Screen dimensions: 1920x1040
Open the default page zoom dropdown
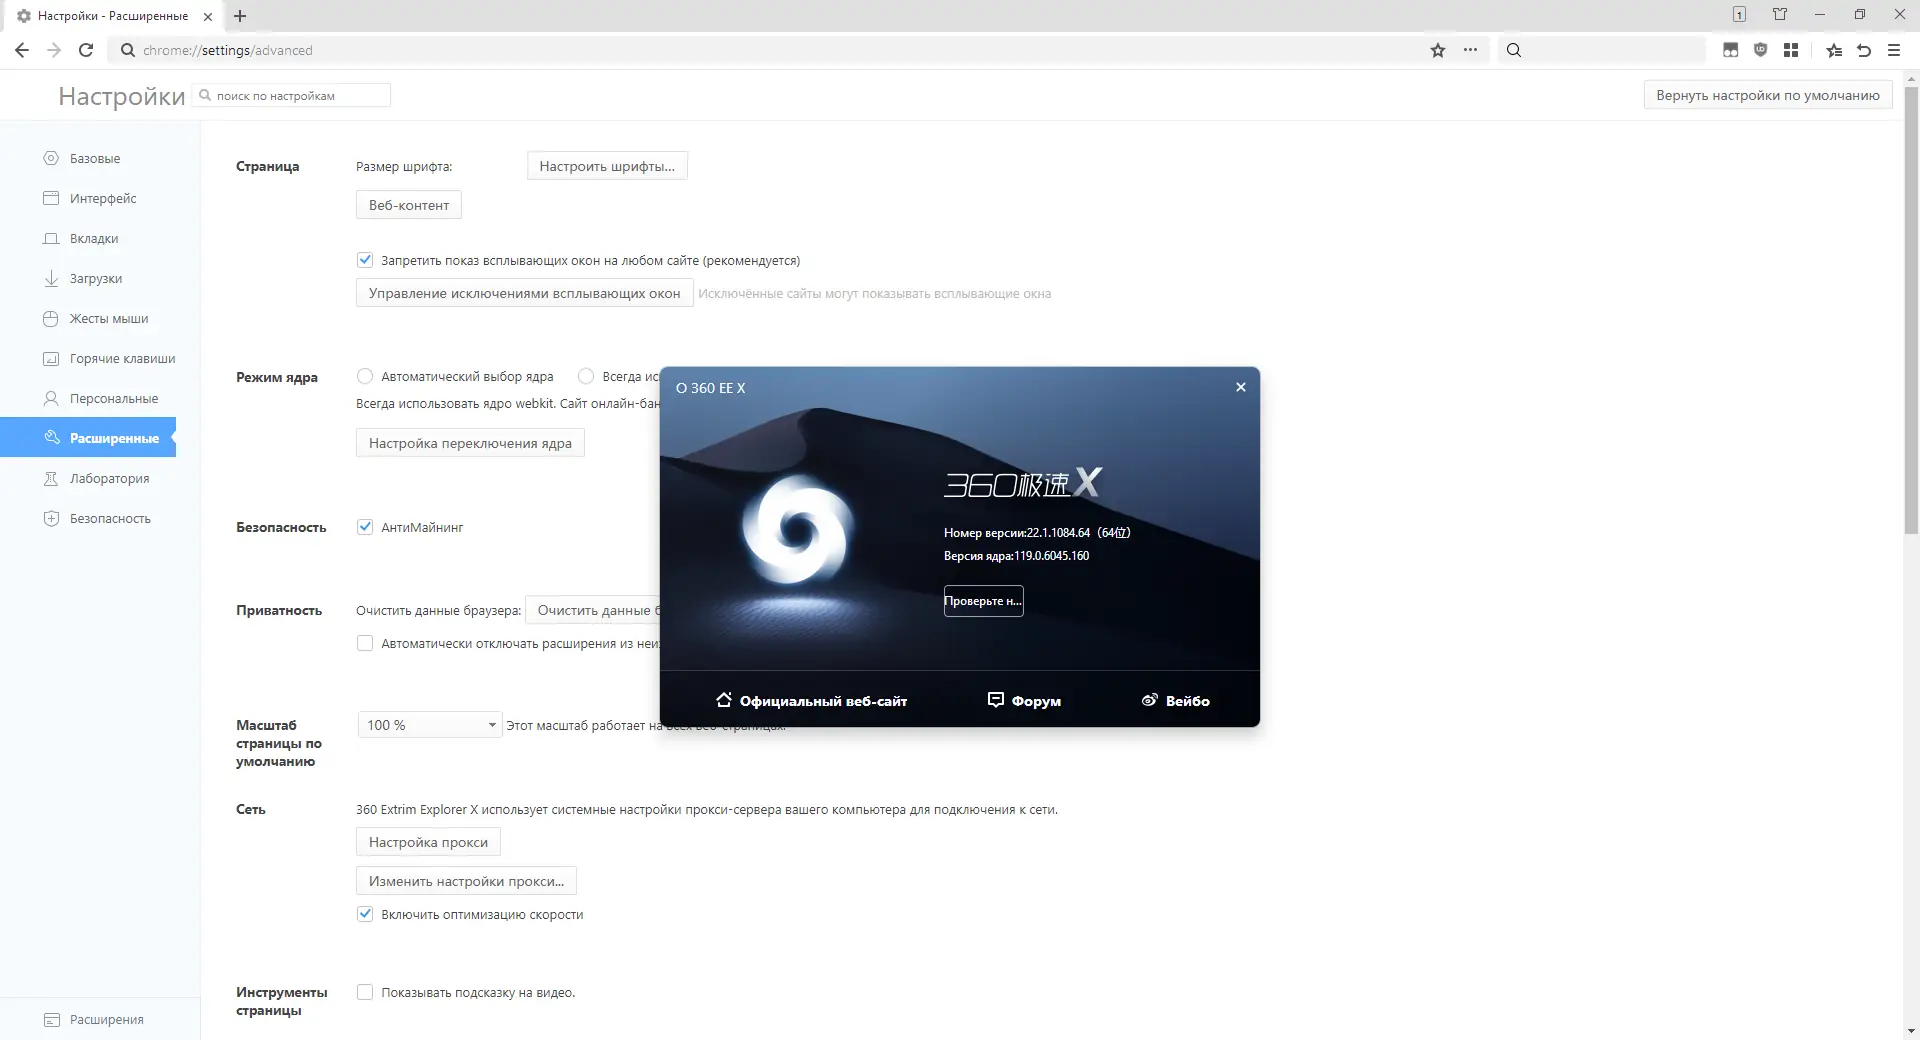[x=429, y=724]
